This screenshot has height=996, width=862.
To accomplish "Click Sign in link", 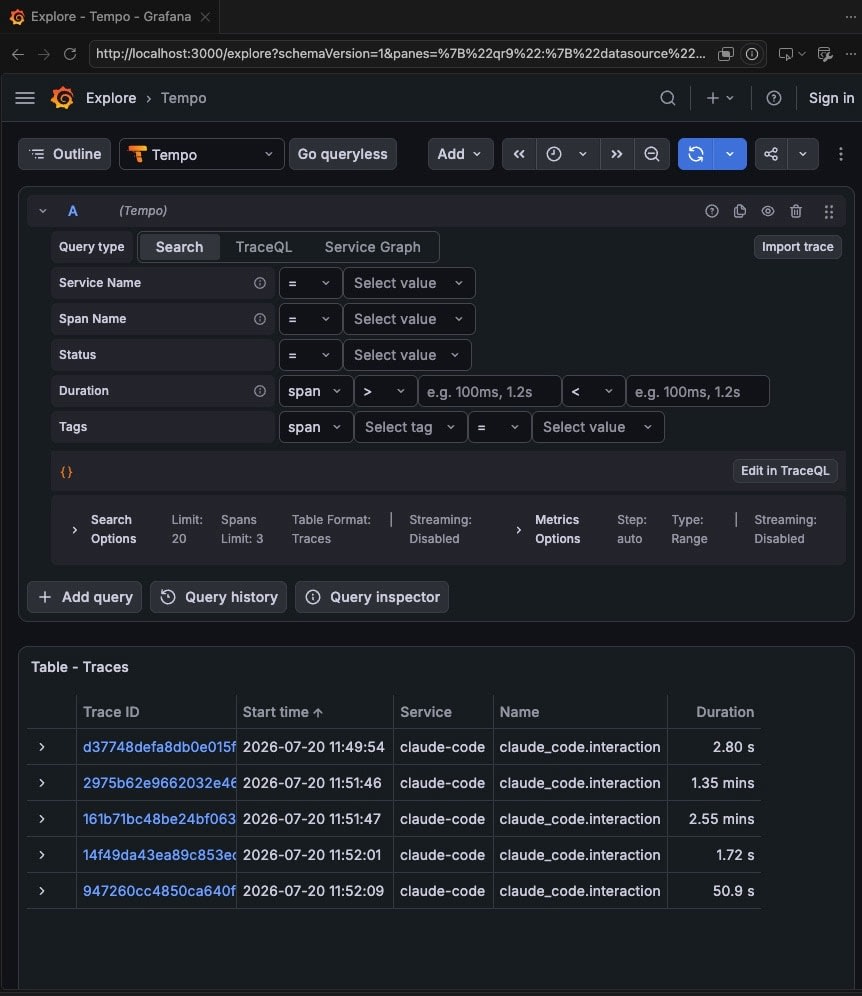I will tap(831, 98).
